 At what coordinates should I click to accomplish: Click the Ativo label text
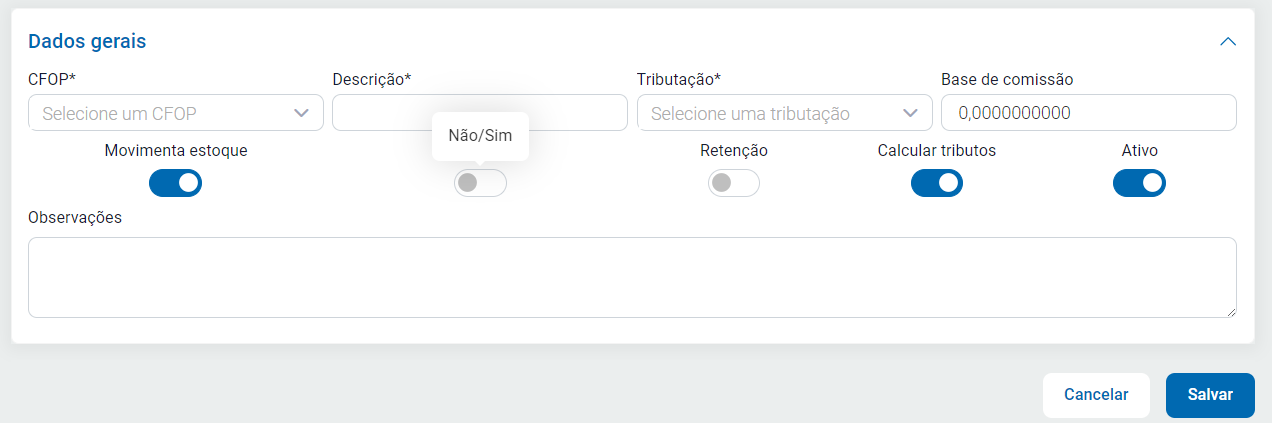pyautogui.click(x=1140, y=151)
